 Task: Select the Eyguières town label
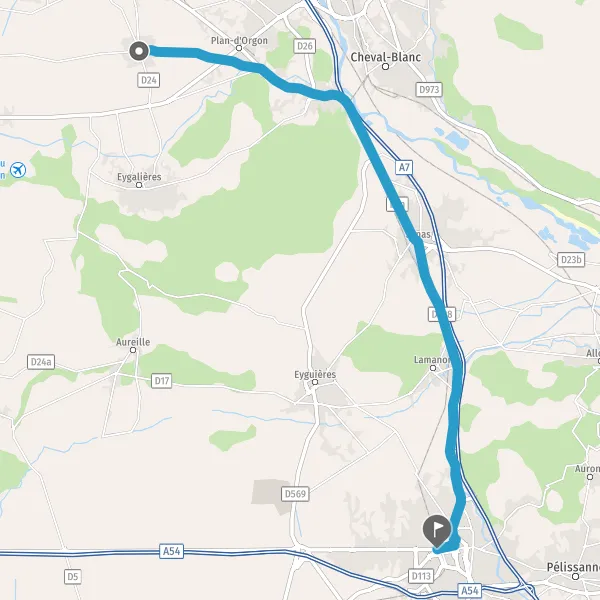click(x=315, y=374)
